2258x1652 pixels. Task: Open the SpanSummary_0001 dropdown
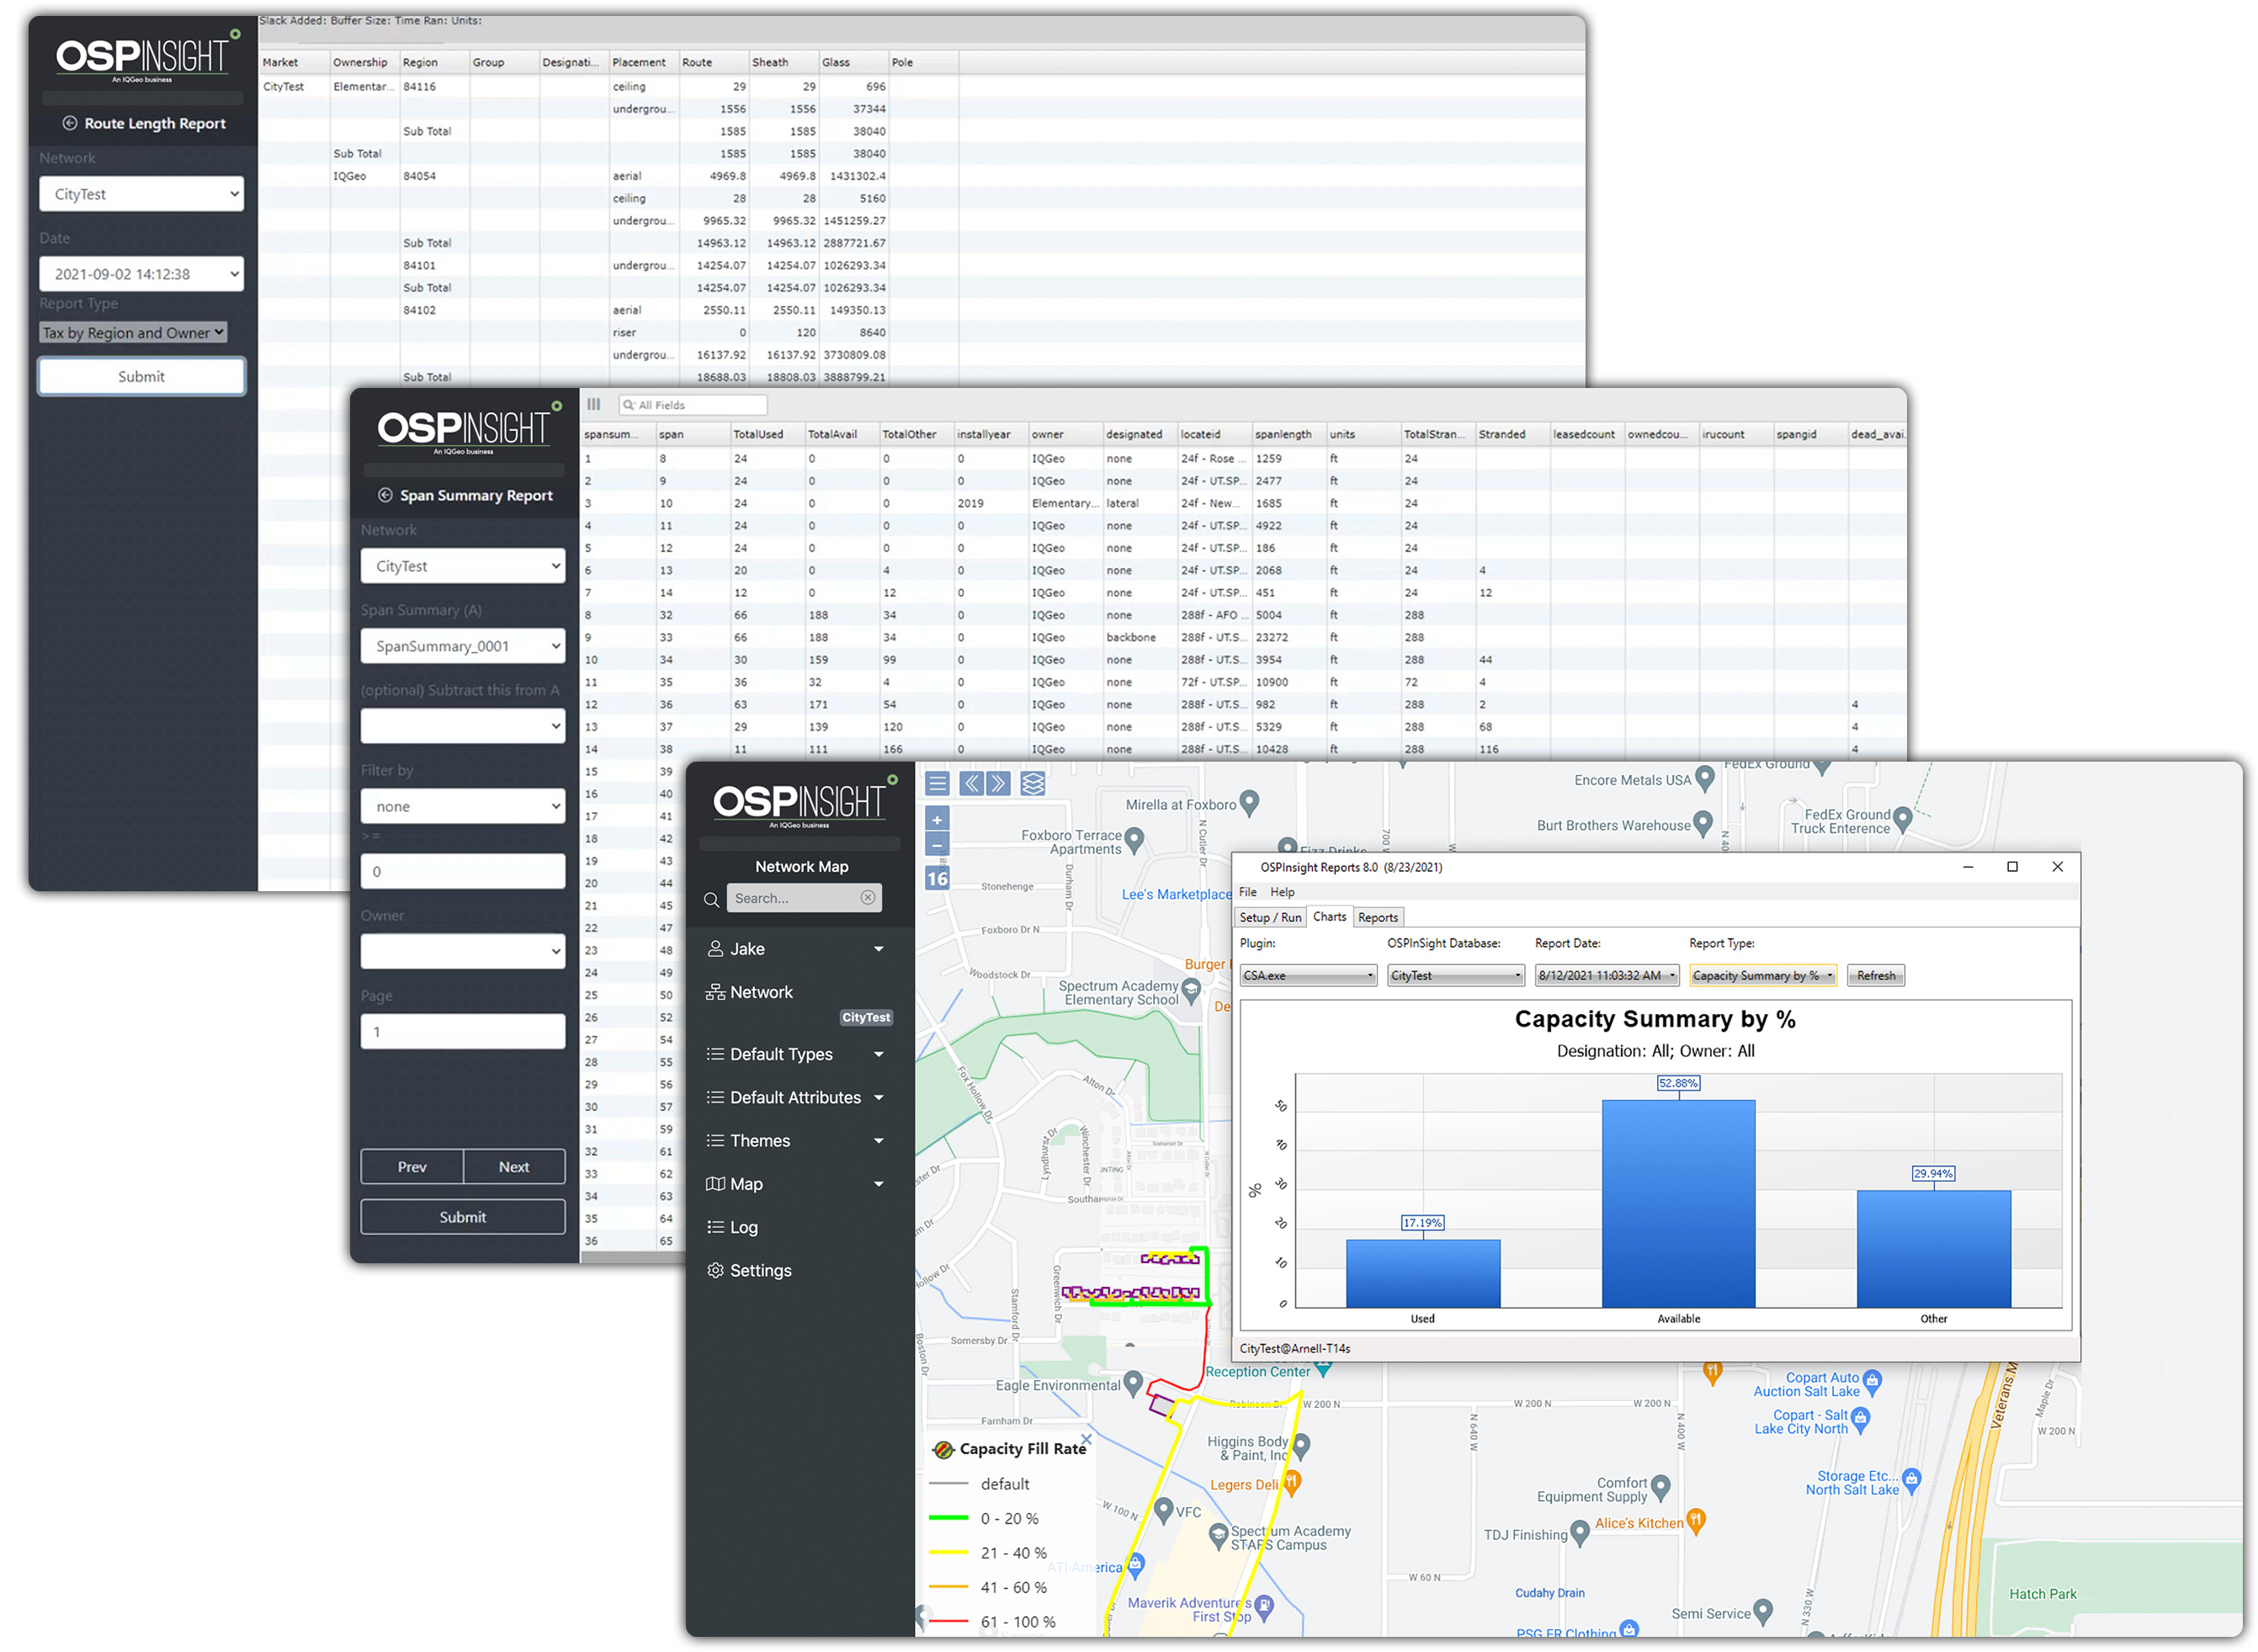coord(462,646)
